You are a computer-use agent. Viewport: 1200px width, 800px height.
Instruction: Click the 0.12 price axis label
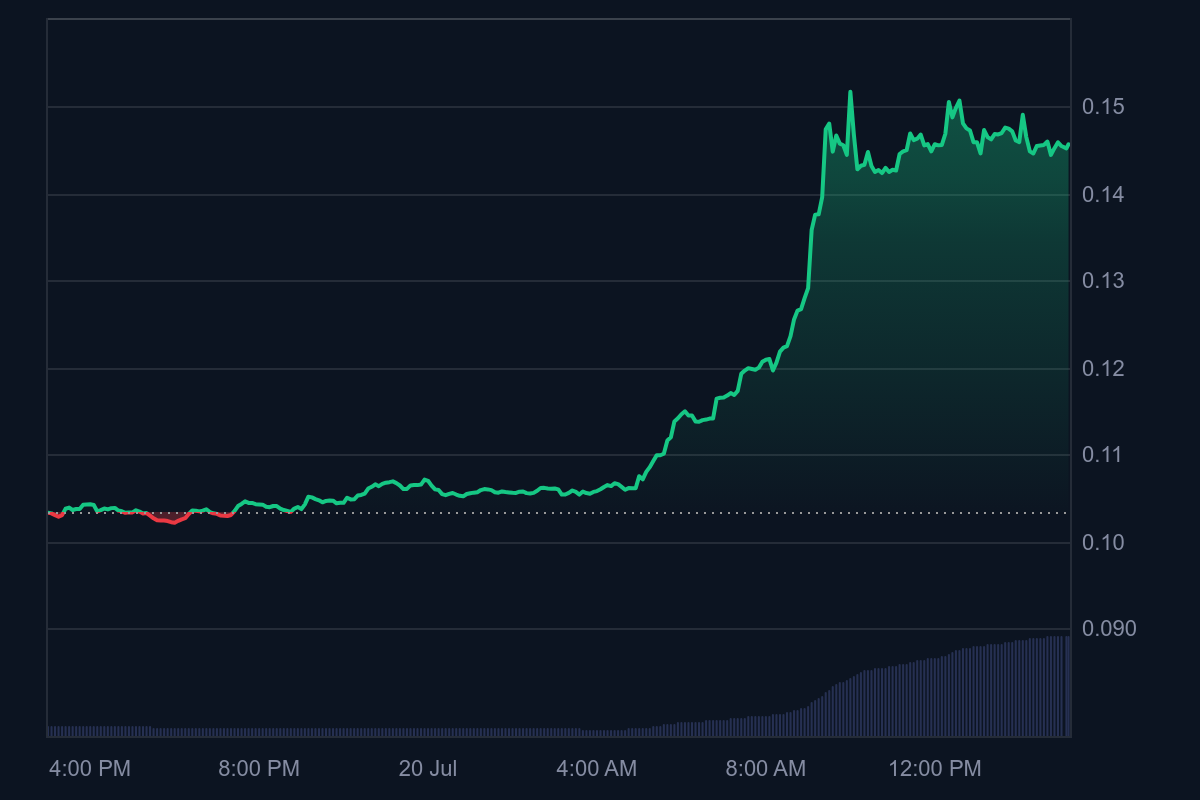point(1103,369)
